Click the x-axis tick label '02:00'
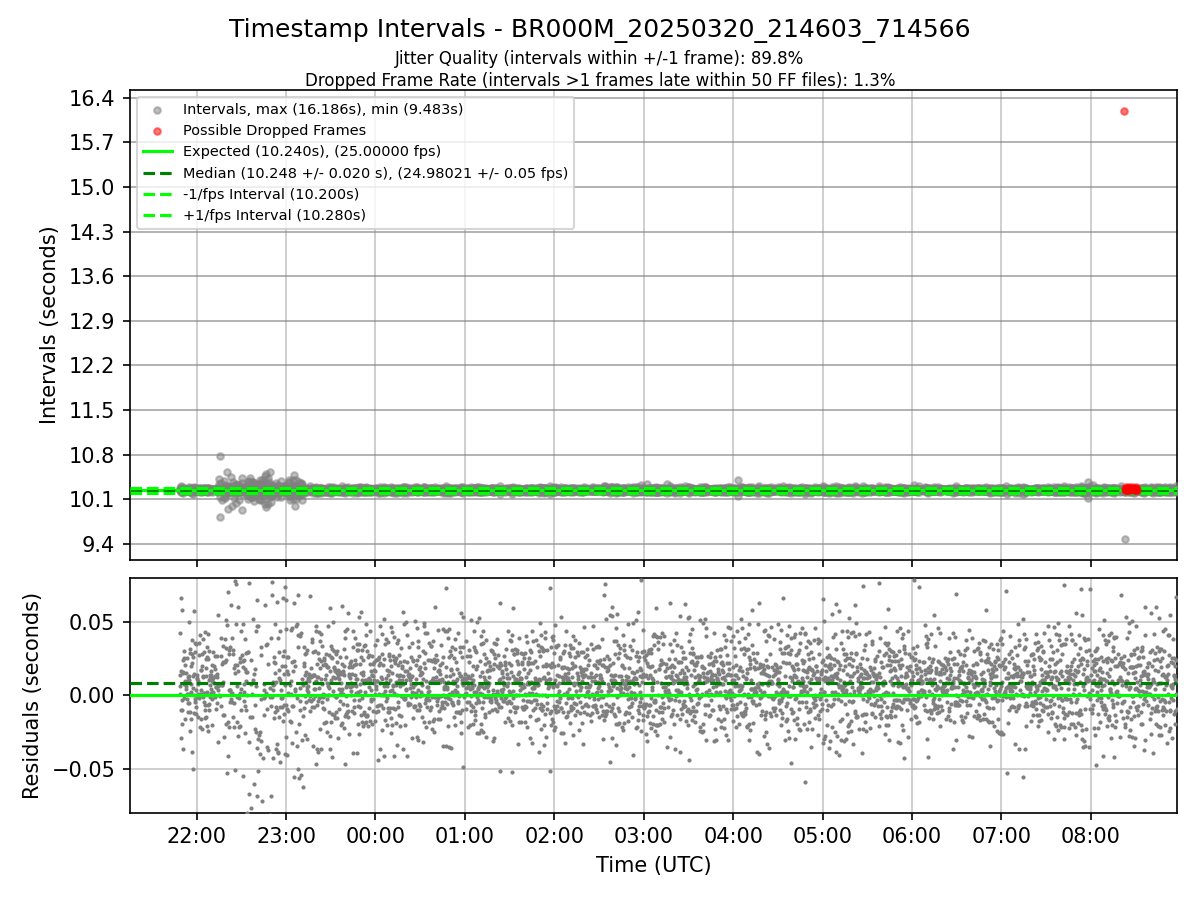Screen dimensions: 1200x900 pyautogui.click(x=554, y=834)
